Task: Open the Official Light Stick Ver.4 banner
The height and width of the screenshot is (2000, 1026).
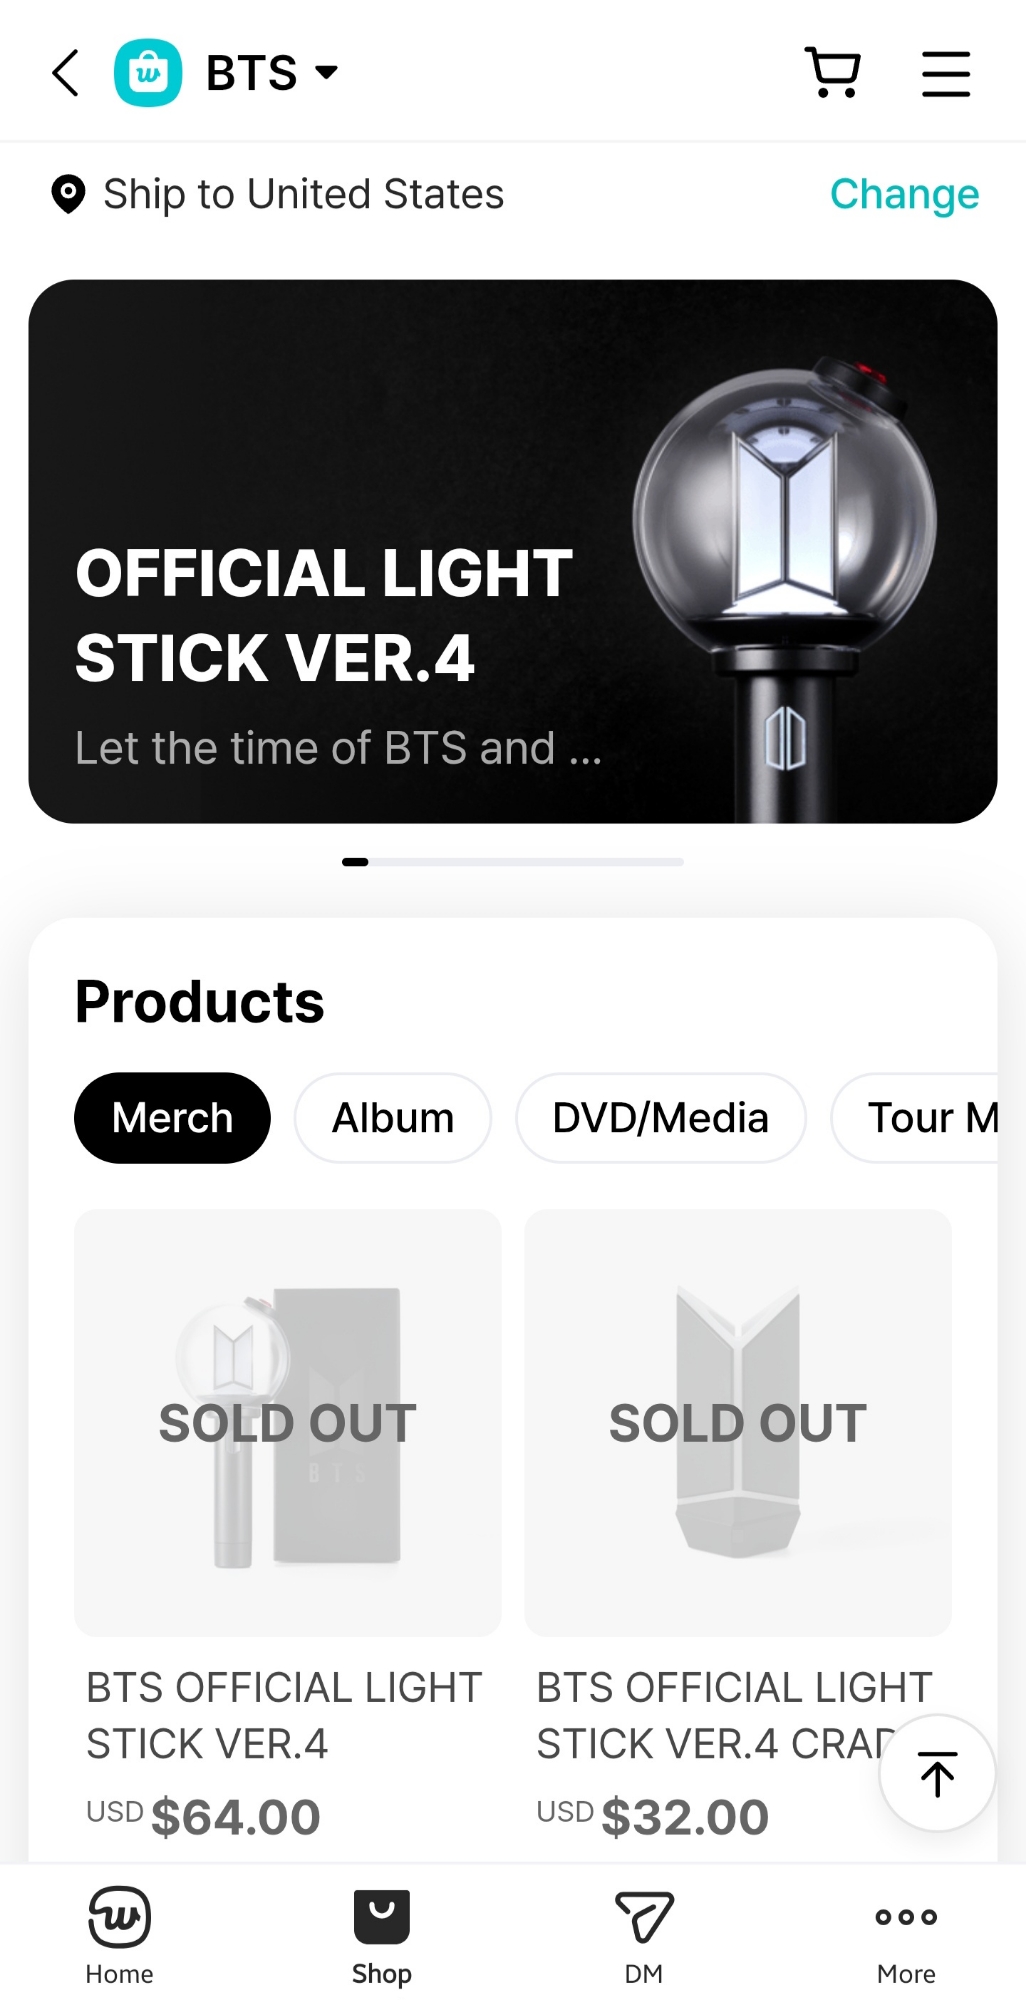Action: coord(512,551)
